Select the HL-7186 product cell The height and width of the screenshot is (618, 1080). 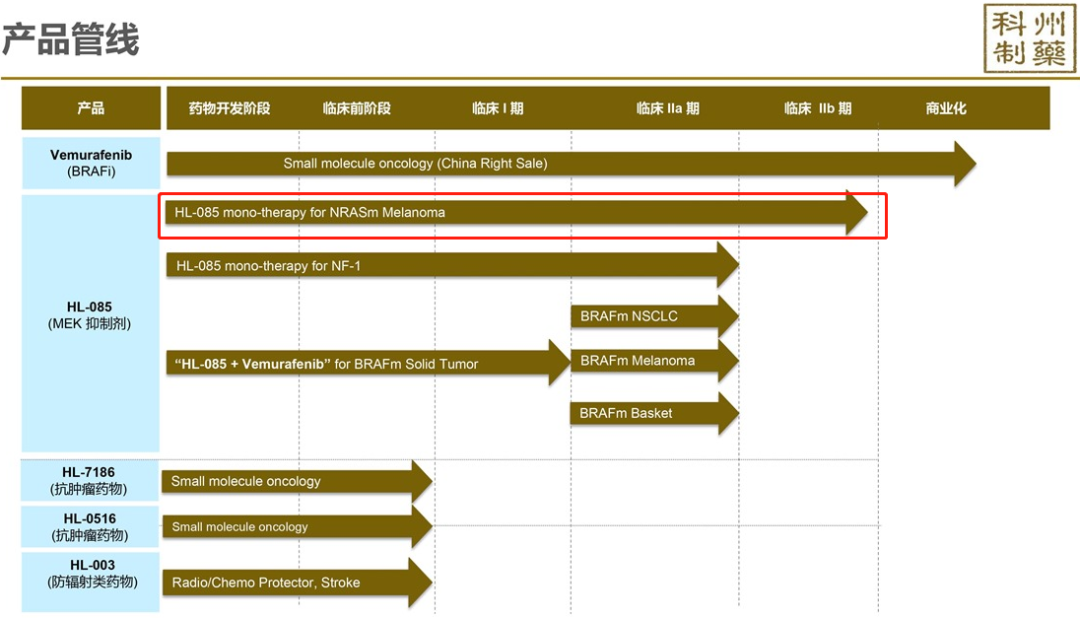coord(90,480)
